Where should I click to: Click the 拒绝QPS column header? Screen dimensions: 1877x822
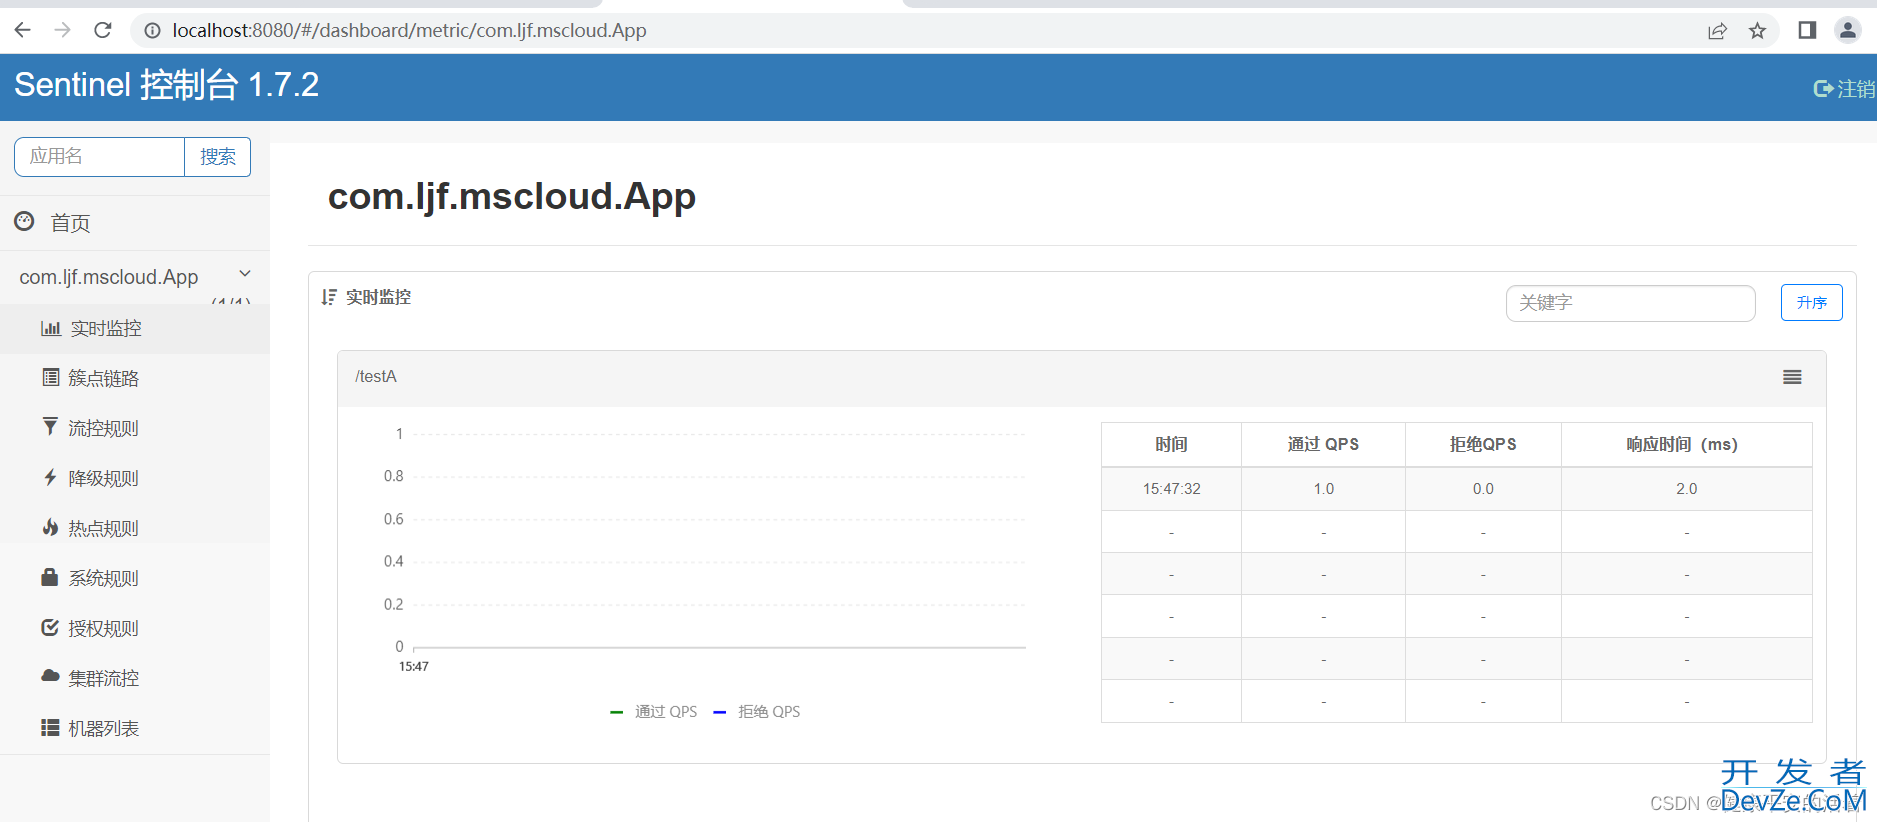tap(1483, 444)
